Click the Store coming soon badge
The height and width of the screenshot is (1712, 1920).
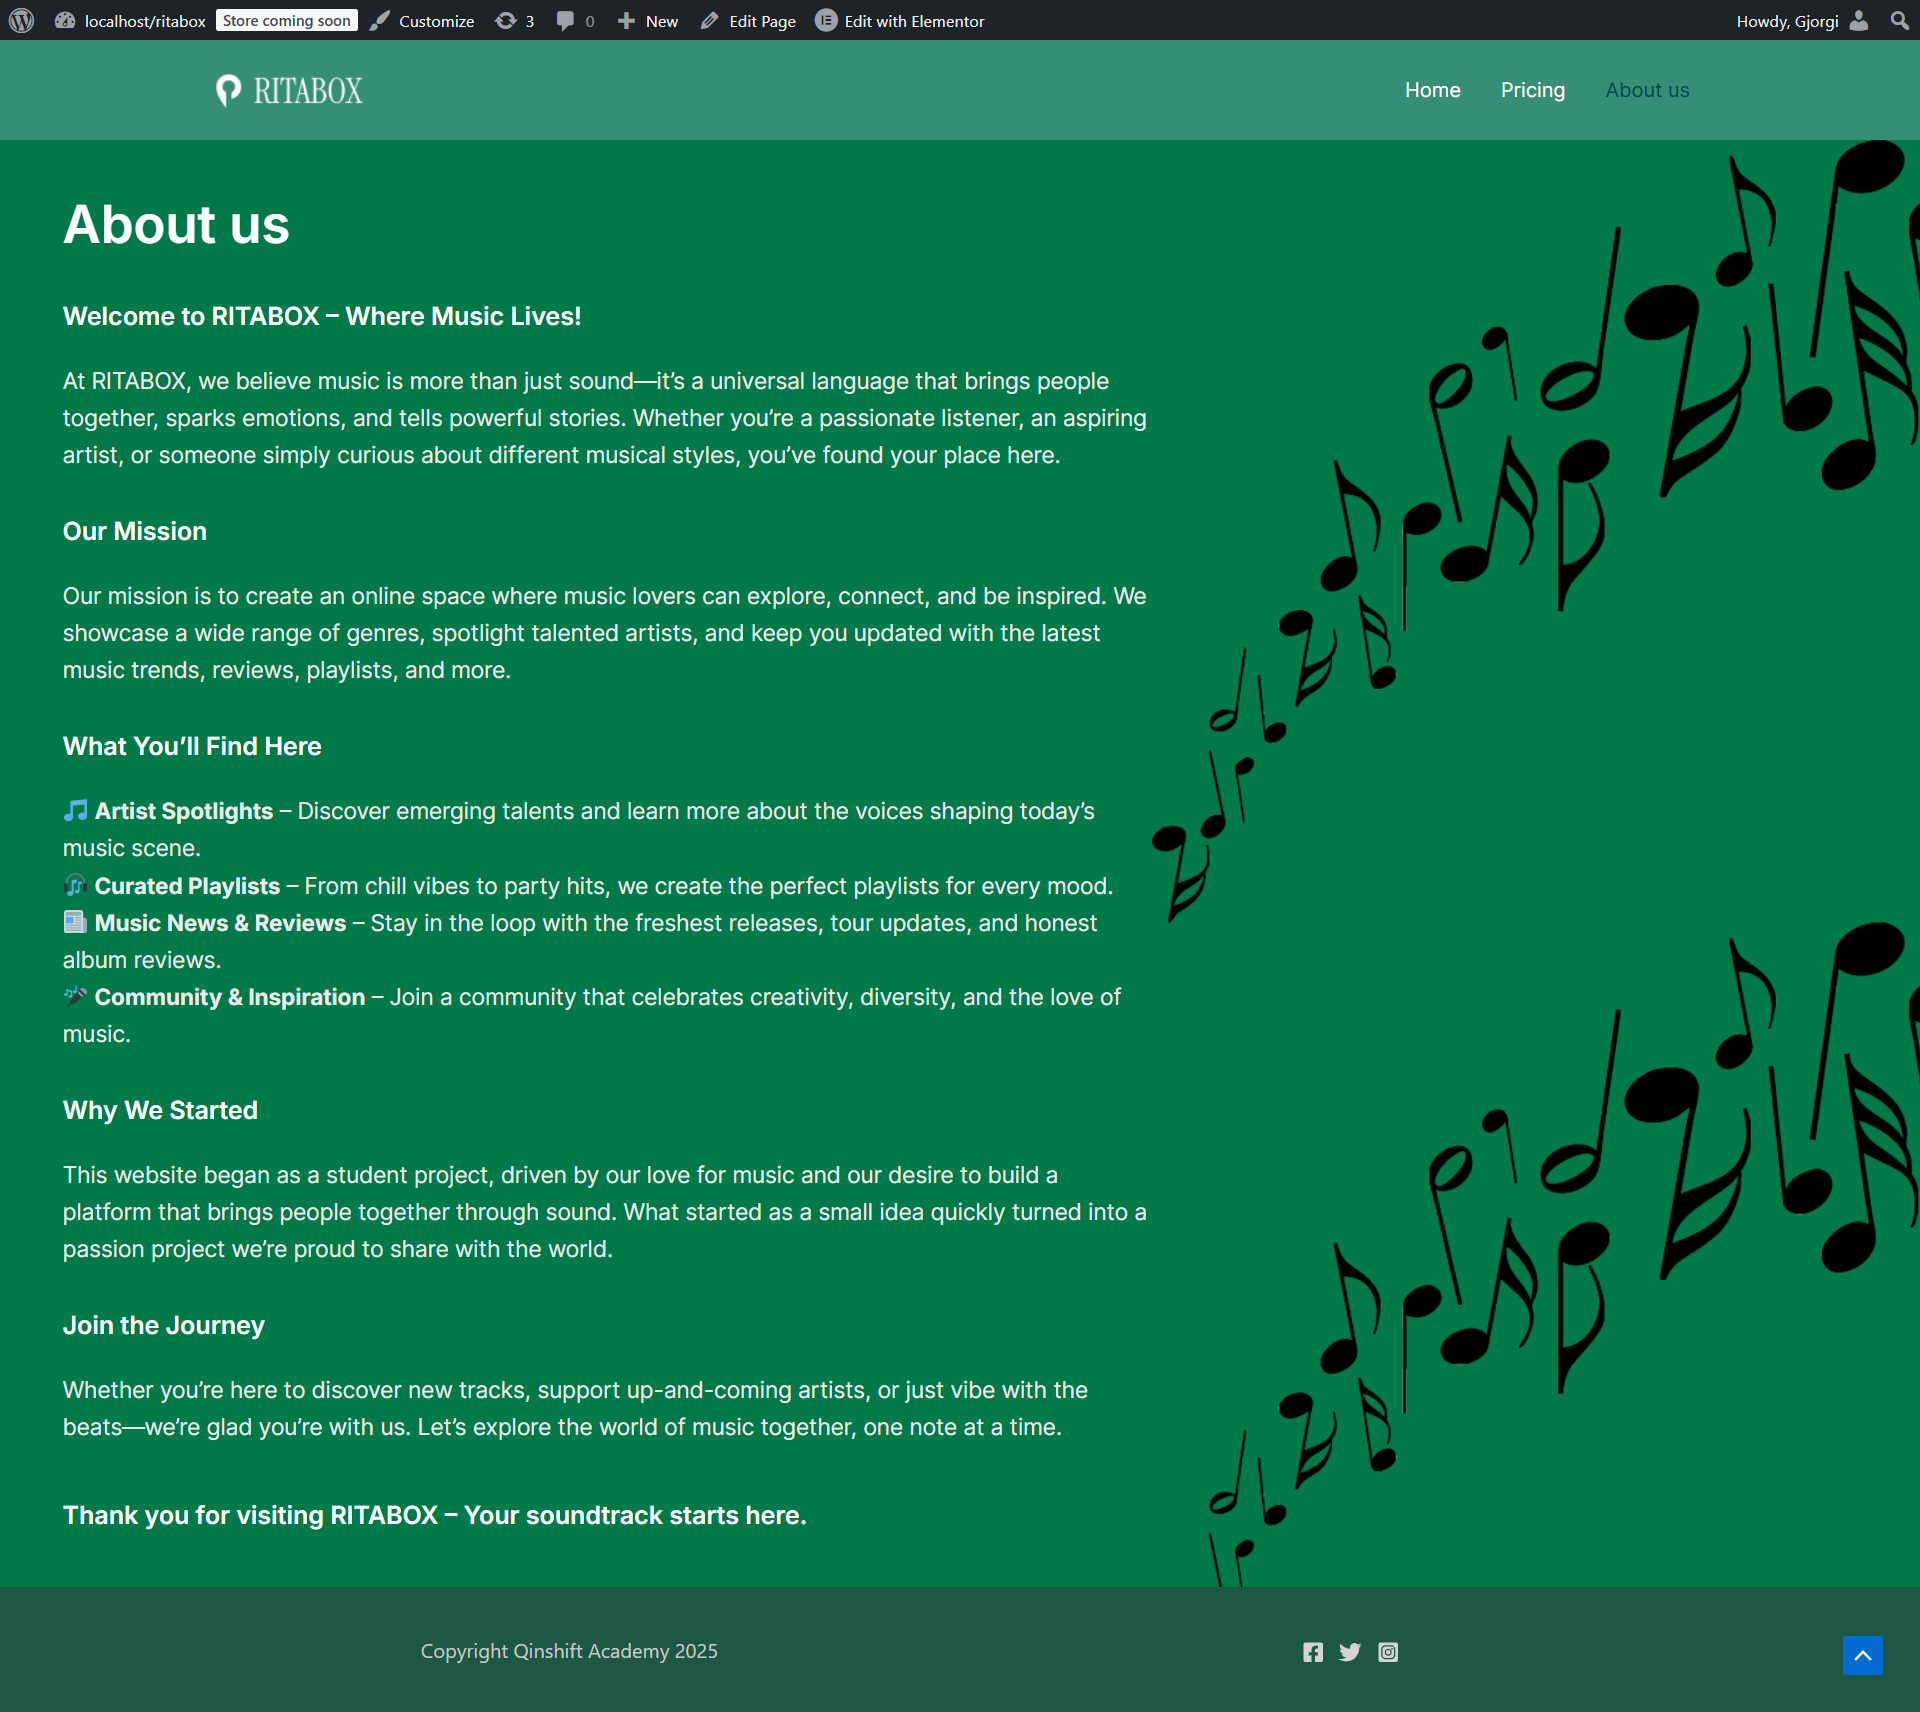286,21
